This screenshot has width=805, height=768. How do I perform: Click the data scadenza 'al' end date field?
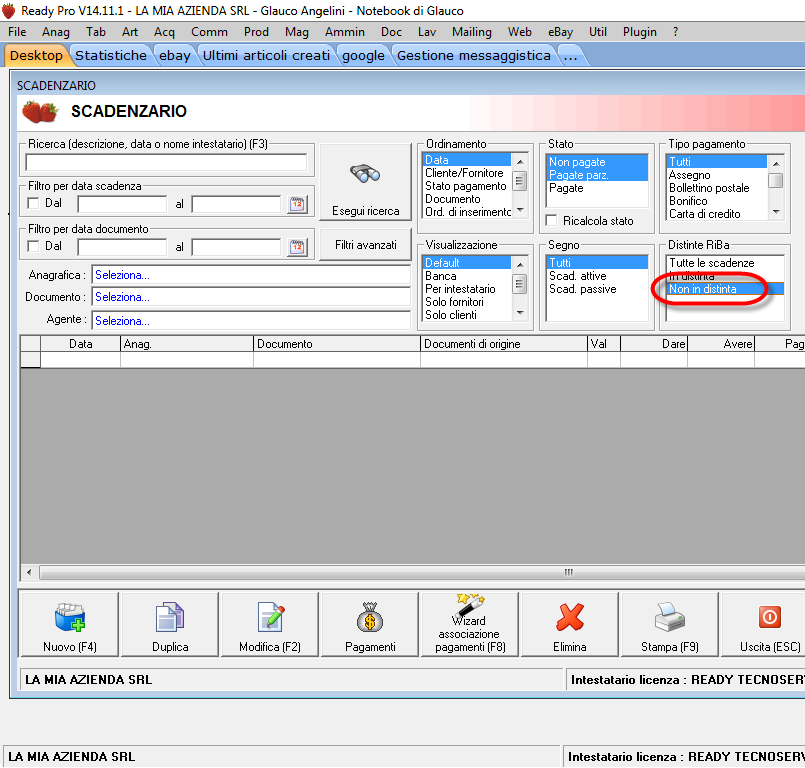(236, 204)
